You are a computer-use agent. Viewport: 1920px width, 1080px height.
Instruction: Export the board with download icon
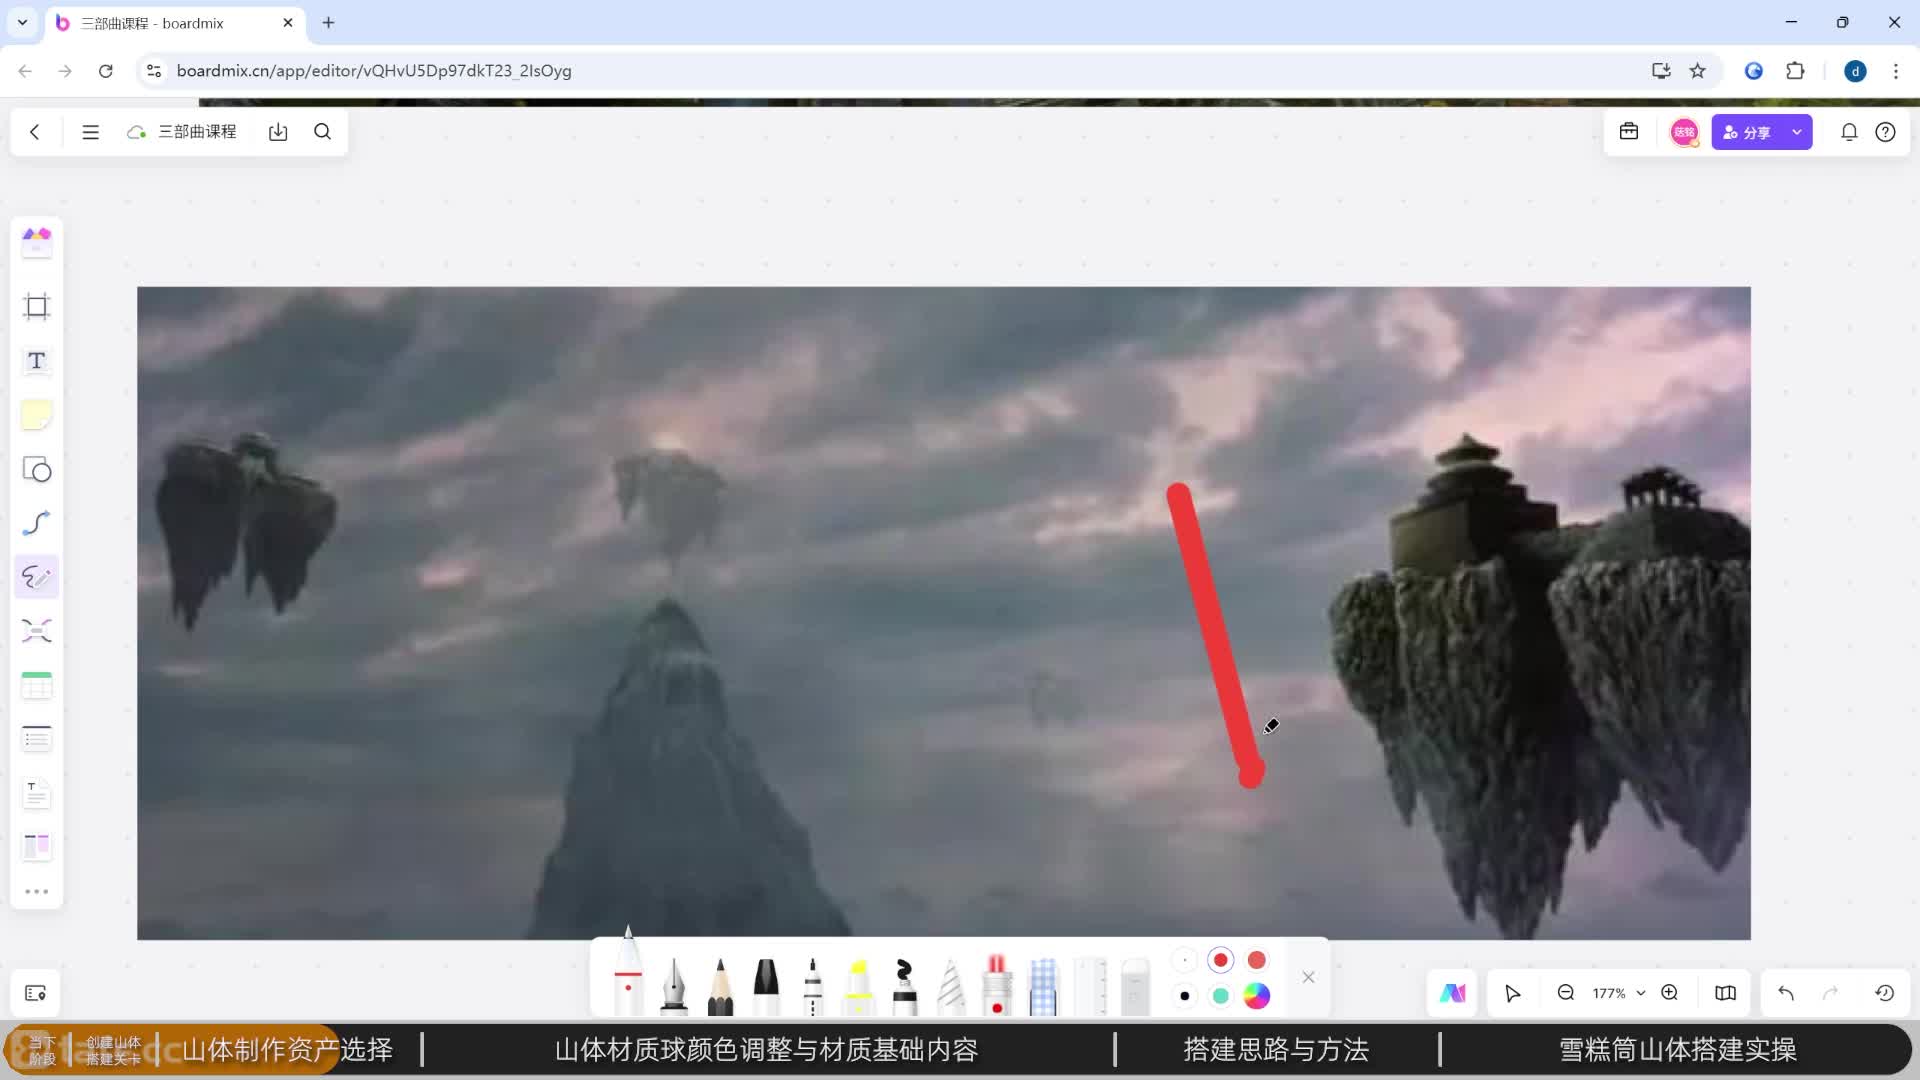click(x=278, y=132)
